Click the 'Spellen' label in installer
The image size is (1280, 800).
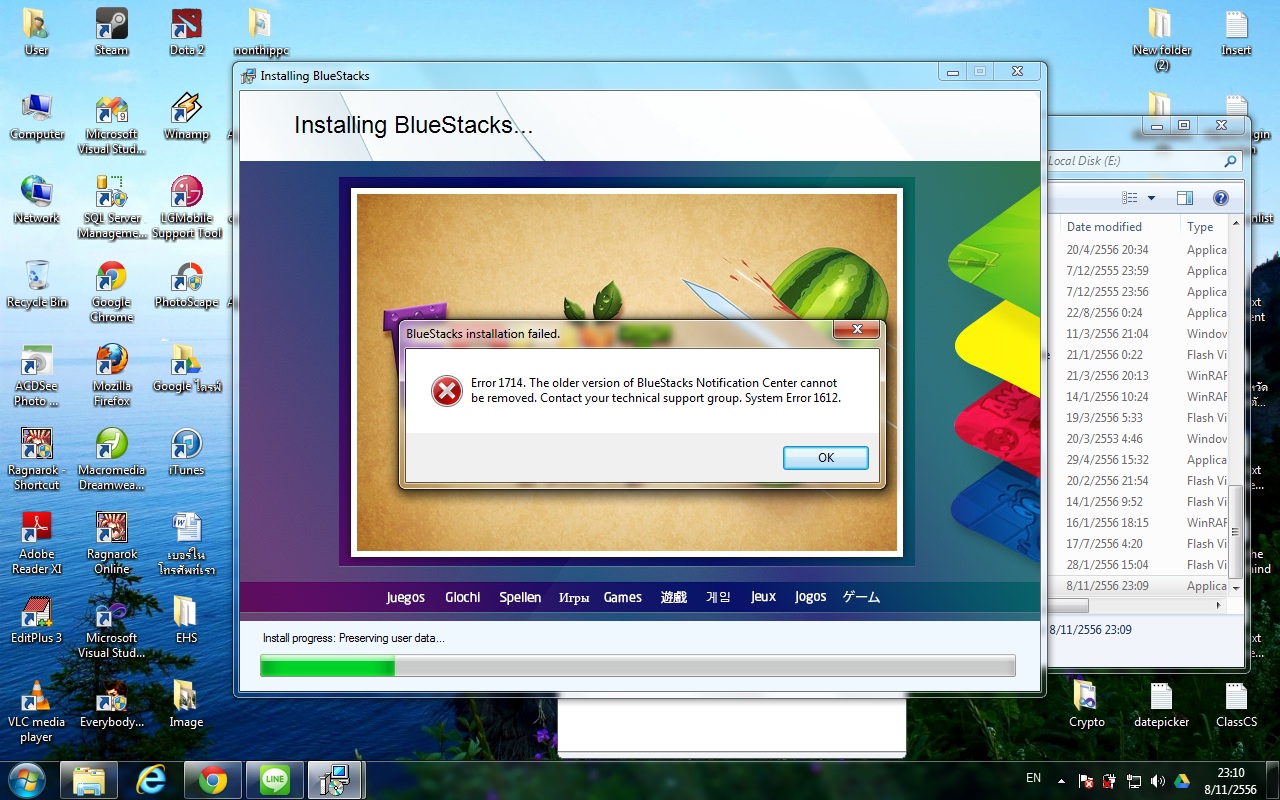click(x=520, y=597)
